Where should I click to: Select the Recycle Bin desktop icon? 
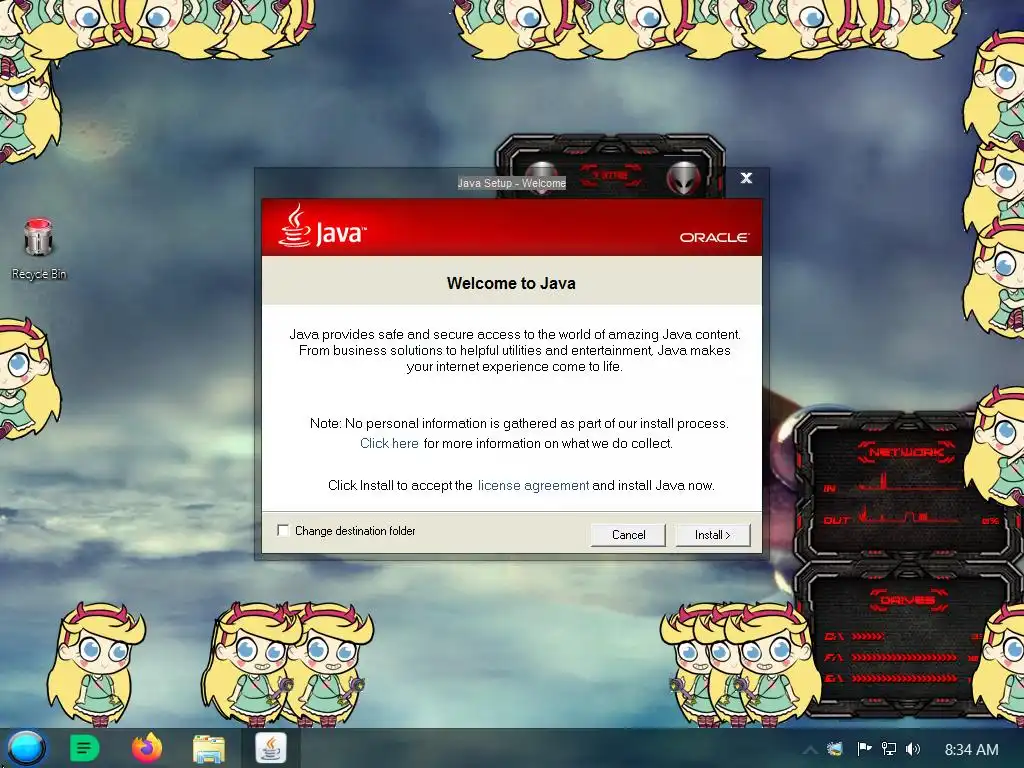click(x=39, y=249)
